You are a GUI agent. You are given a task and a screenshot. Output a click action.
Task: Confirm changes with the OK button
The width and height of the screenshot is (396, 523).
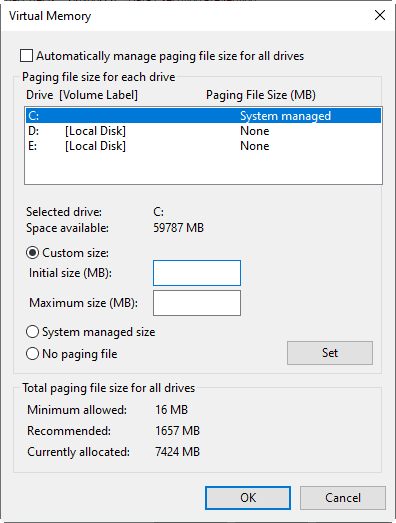248,498
